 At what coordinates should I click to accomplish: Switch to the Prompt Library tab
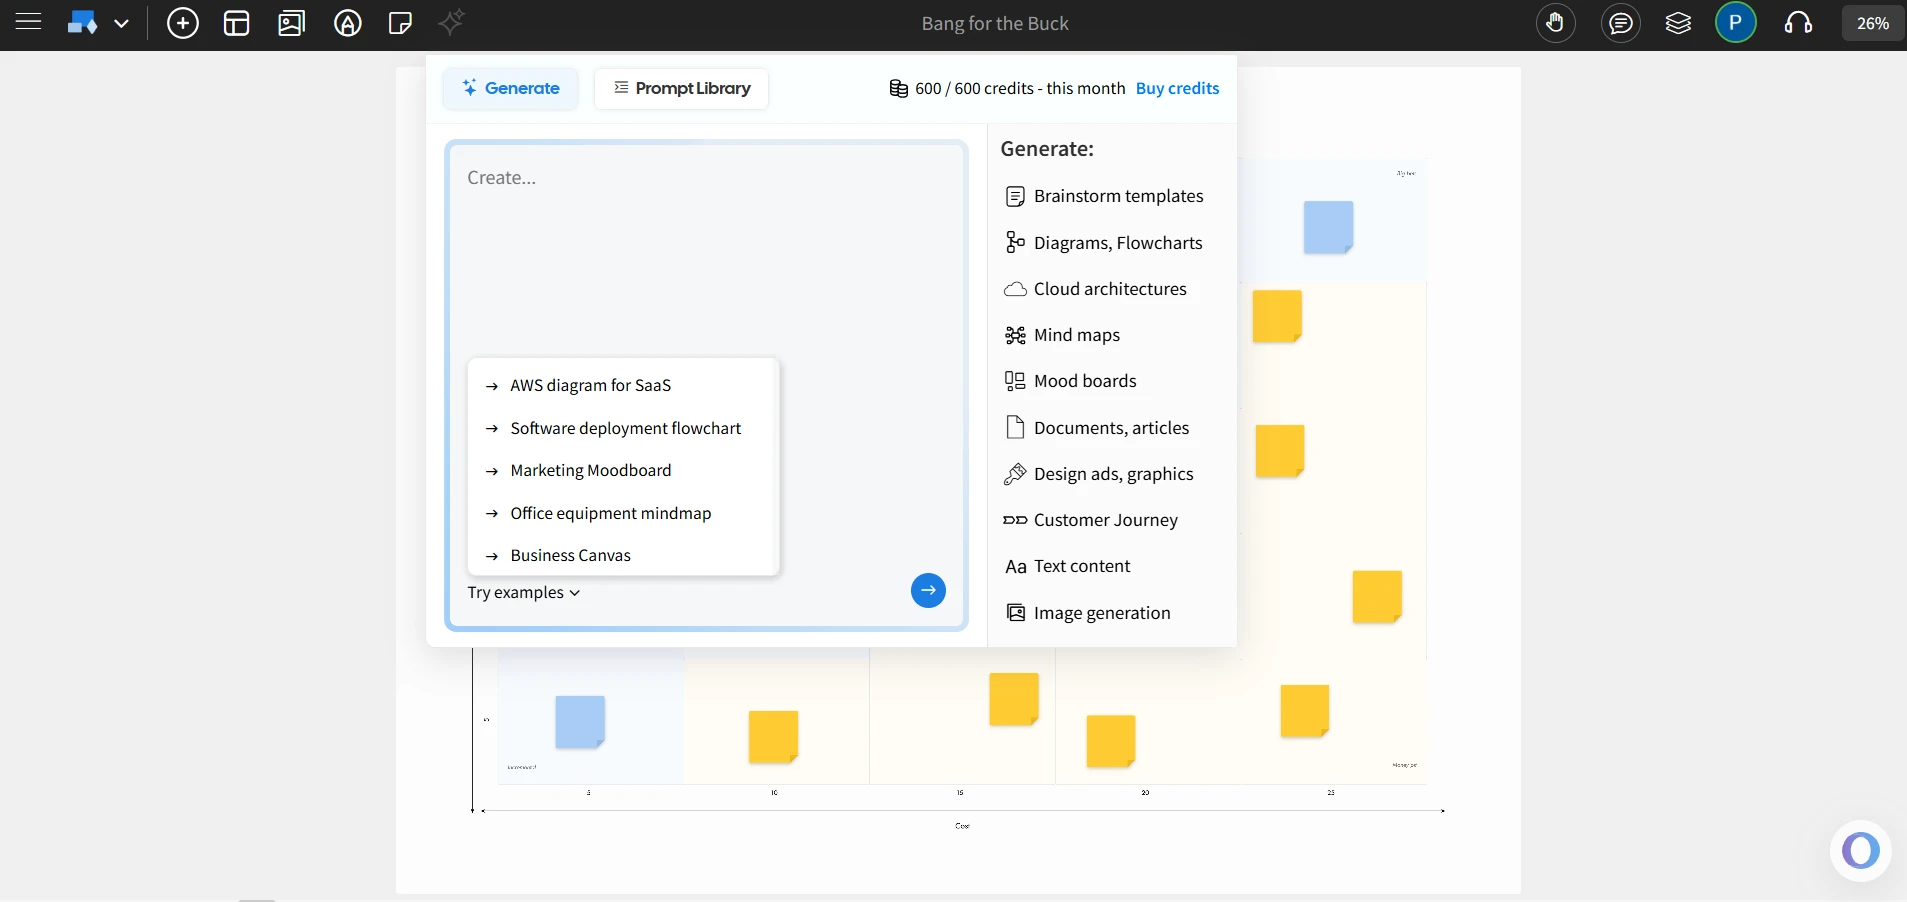click(x=682, y=88)
